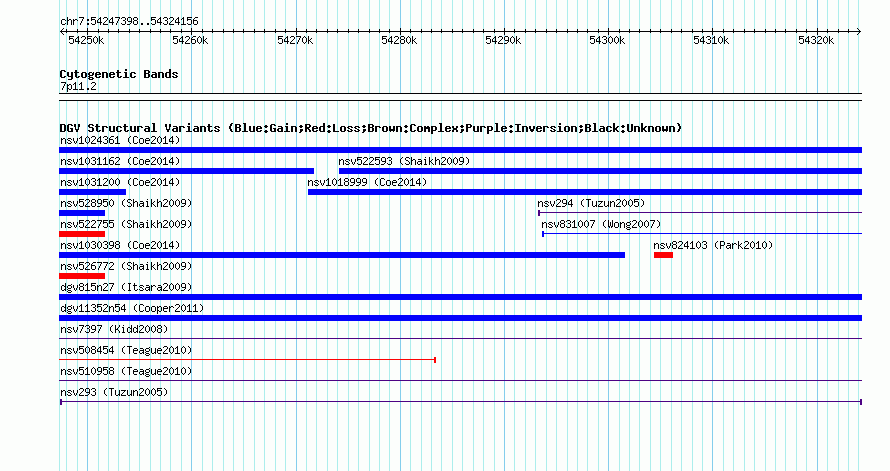Open nsv522755 (Shaikh2009) variant label
Viewport: 890px width, 471px height.
point(126,224)
